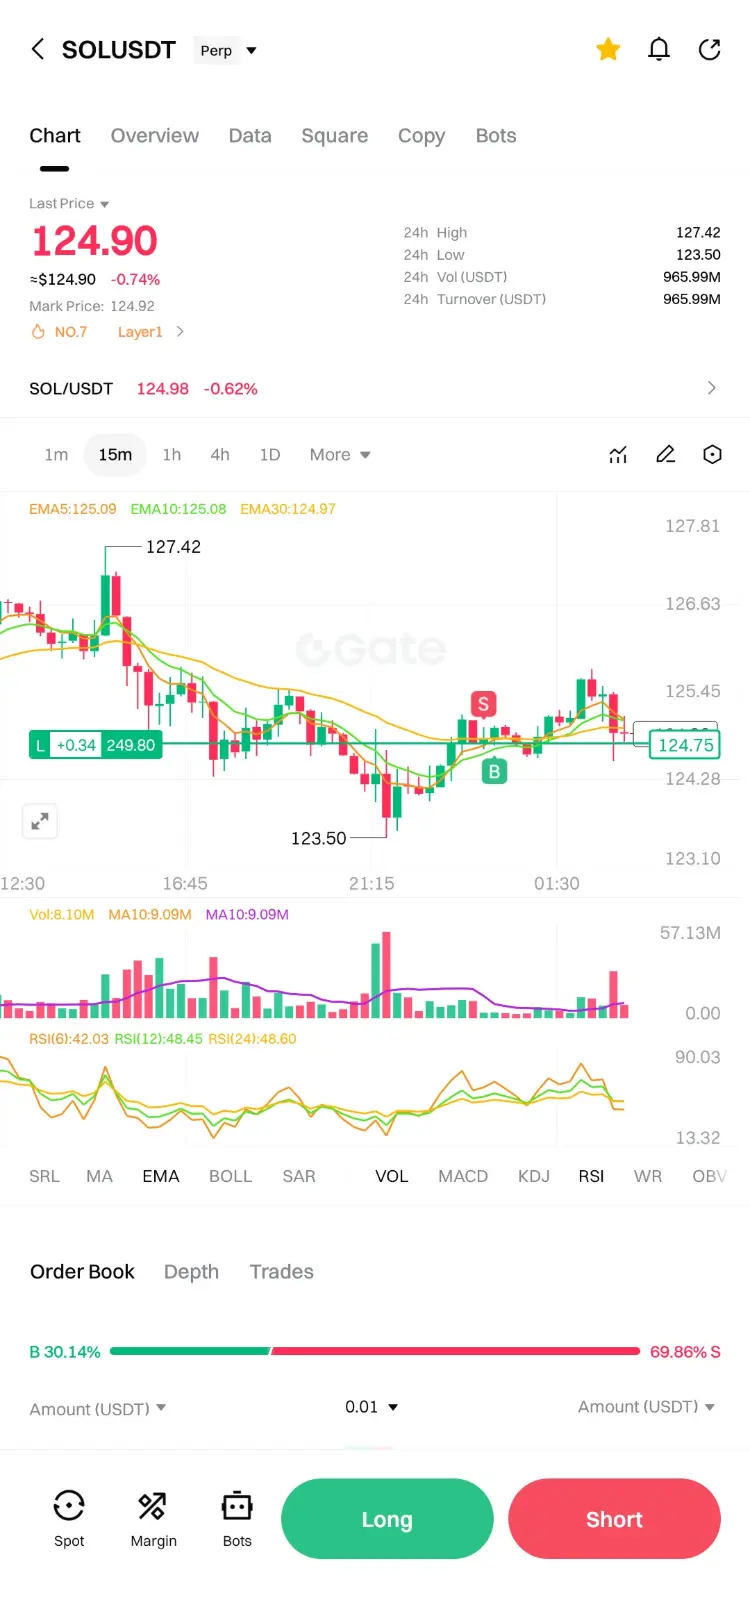This screenshot has width=750, height=1616.
Task: Open the drawing pencil tool
Action: pyautogui.click(x=665, y=455)
